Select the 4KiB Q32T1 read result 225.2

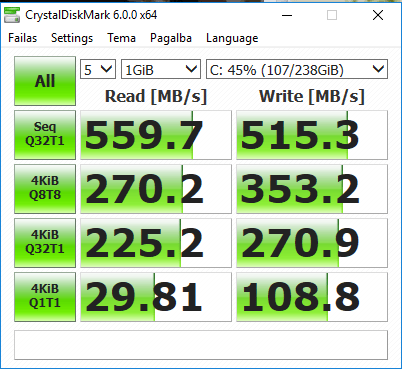(x=156, y=243)
